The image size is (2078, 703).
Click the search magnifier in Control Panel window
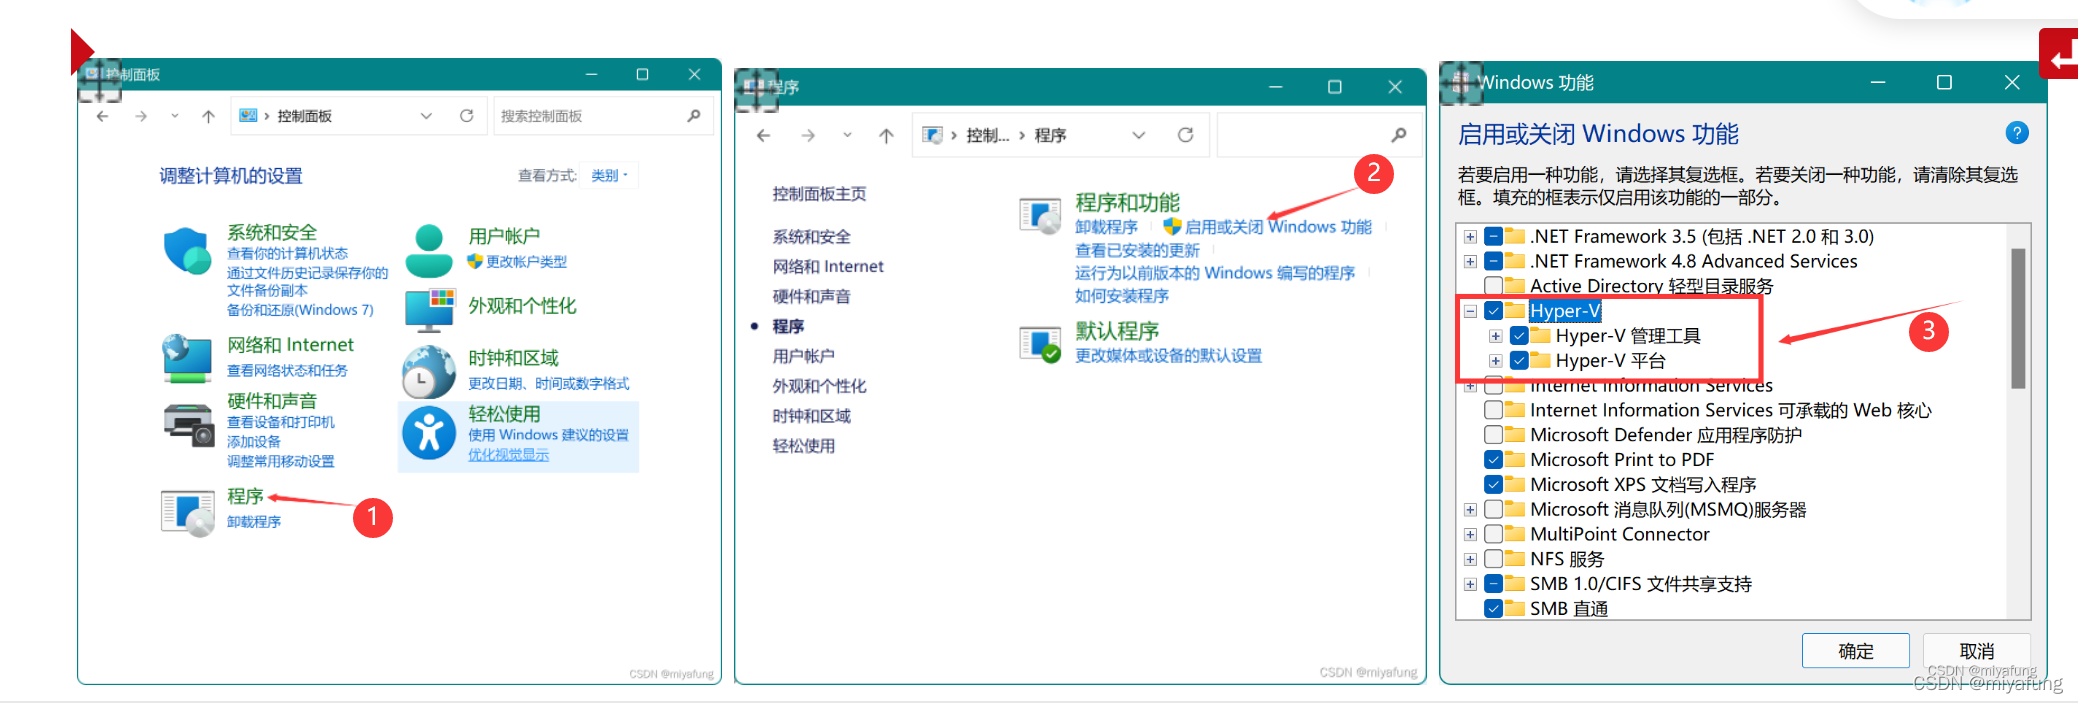(694, 116)
